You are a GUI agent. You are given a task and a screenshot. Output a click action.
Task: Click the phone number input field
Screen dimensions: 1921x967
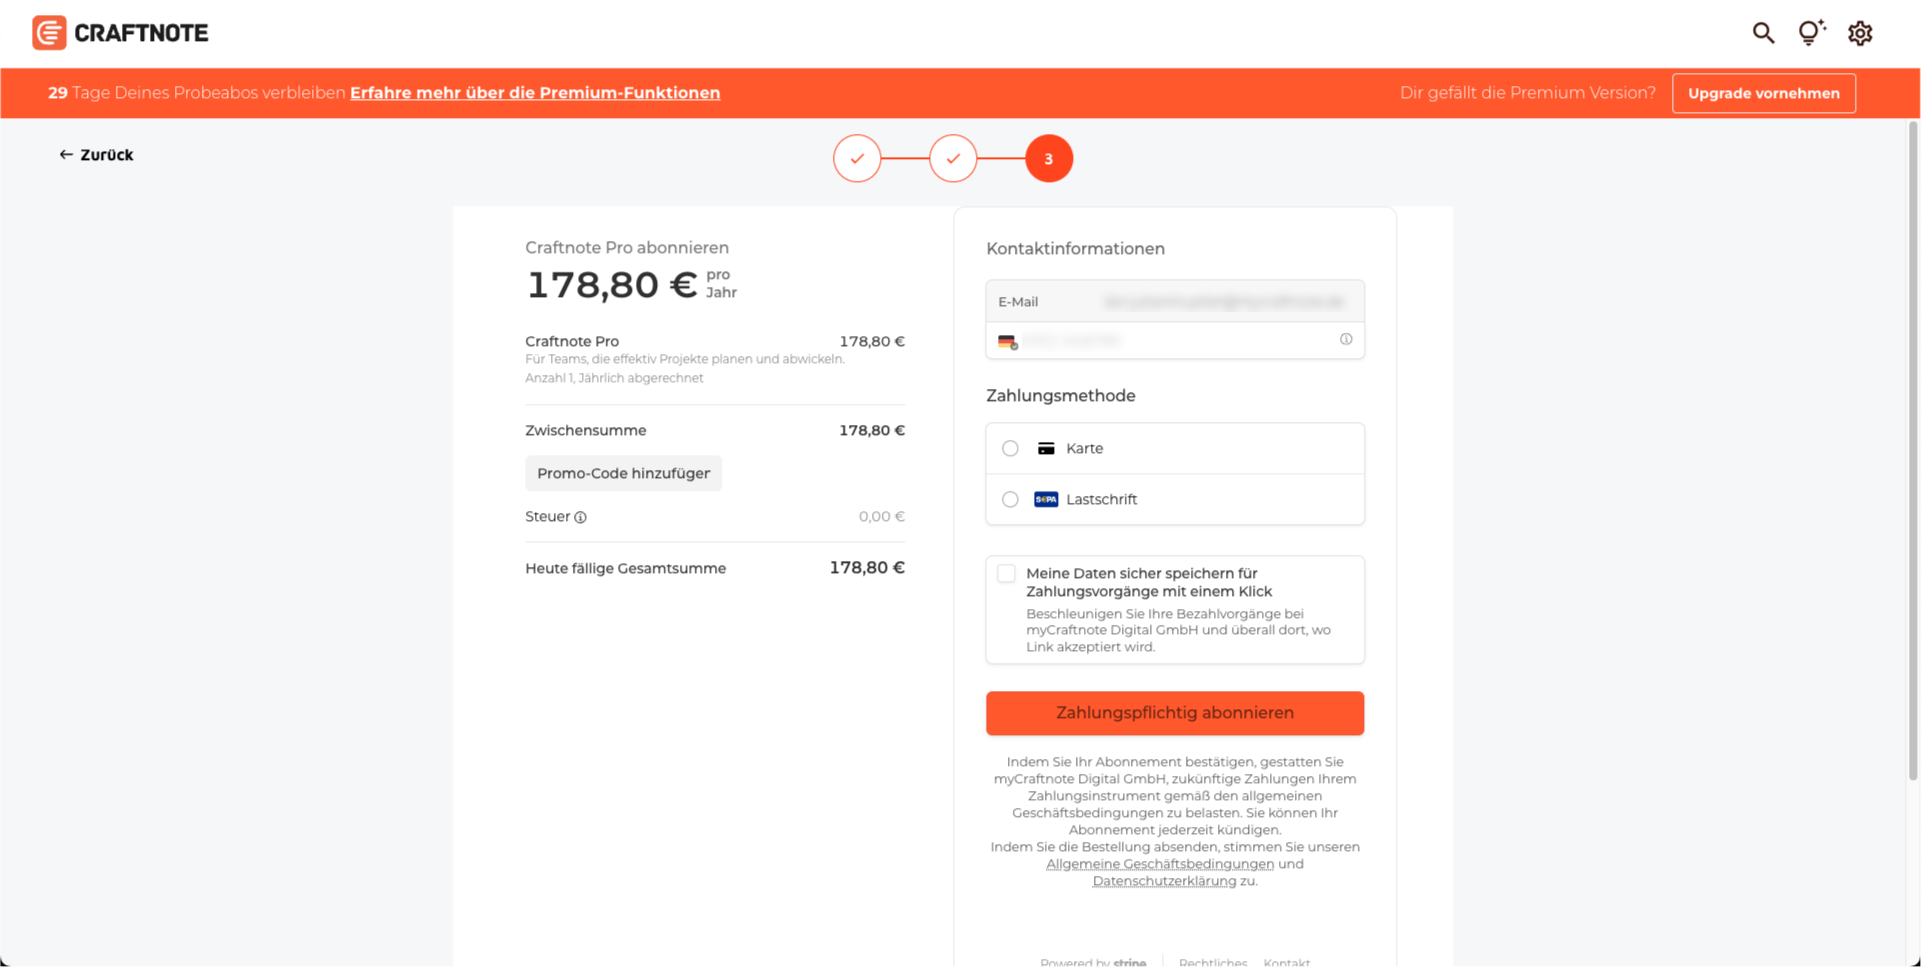[x=1175, y=340]
